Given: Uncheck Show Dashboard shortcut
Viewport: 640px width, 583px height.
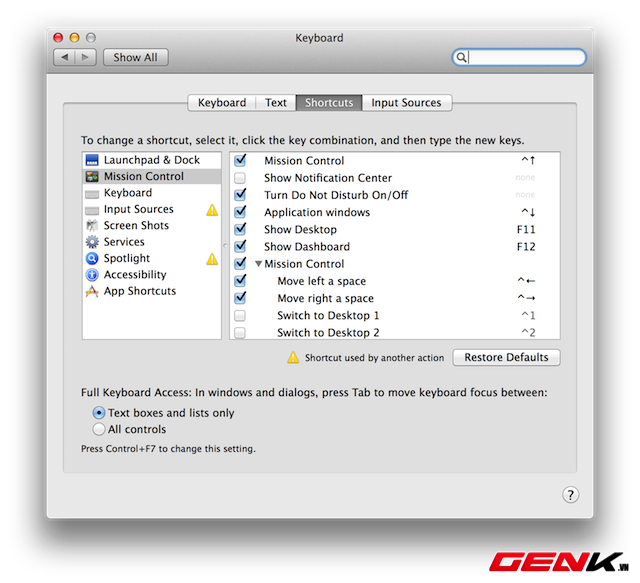Looking at the screenshot, I should click(240, 246).
